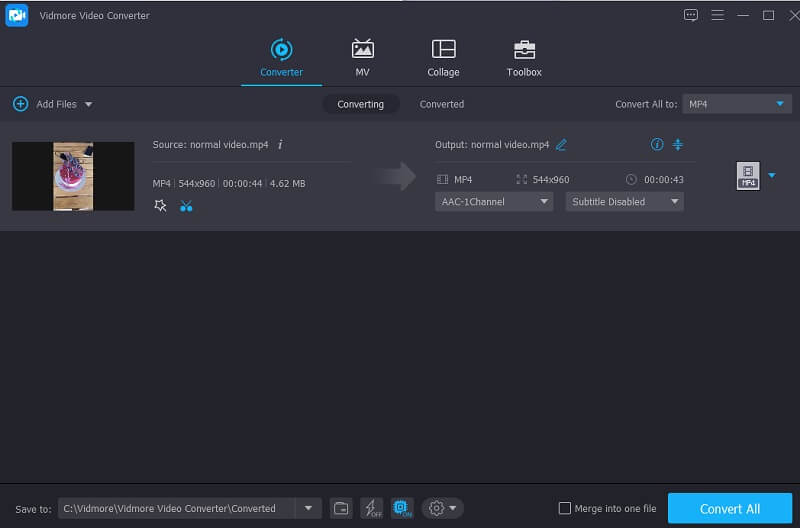Toggle the high-speed conversion lightning icon
Viewport: 800px width, 528px height.
(x=371, y=508)
